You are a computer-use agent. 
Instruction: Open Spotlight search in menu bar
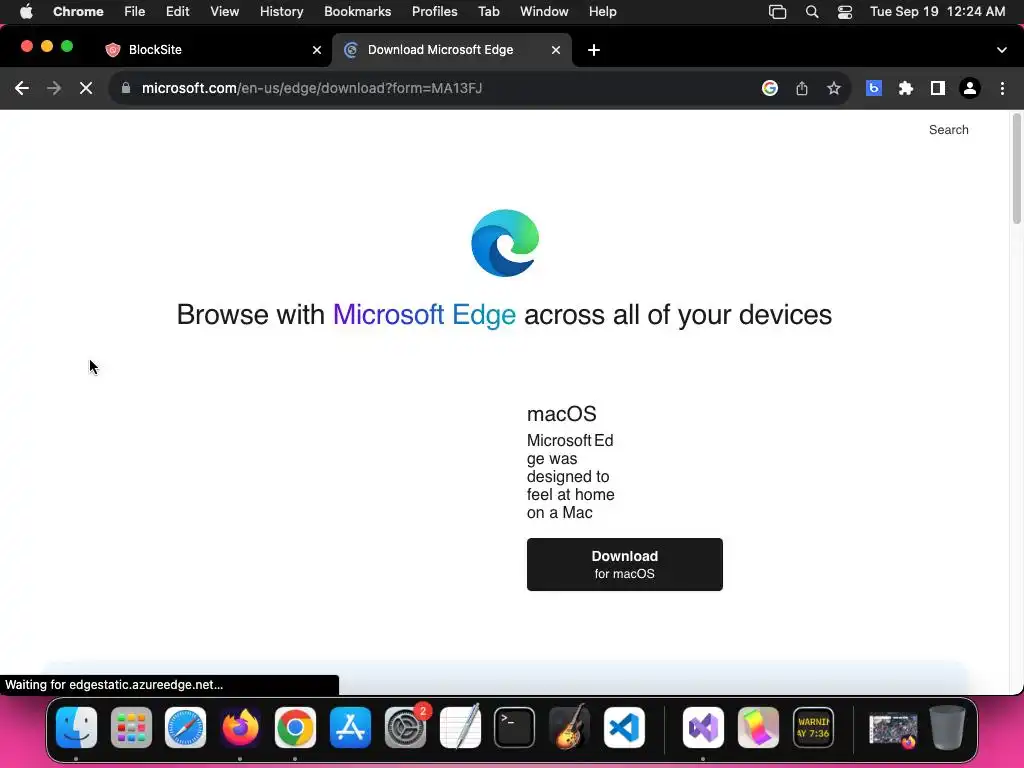point(812,12)
